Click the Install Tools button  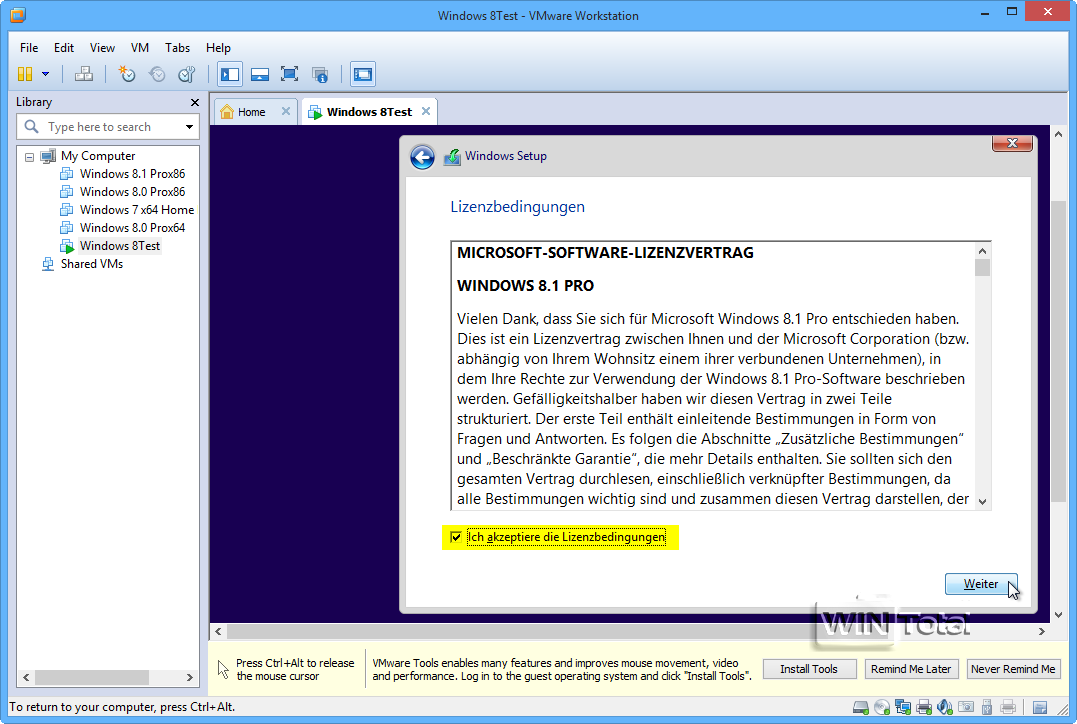click(808, 669)
